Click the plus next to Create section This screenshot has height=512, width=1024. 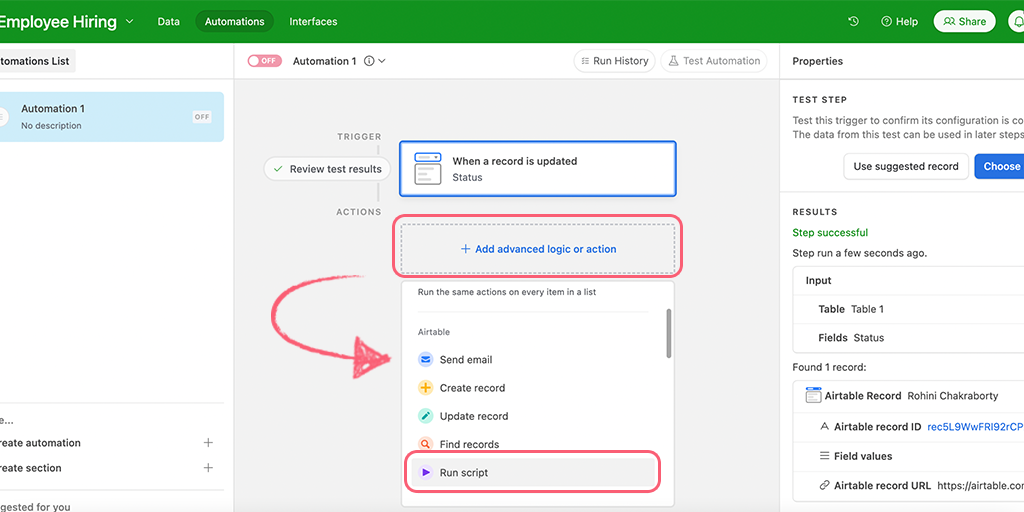(208, 468)
